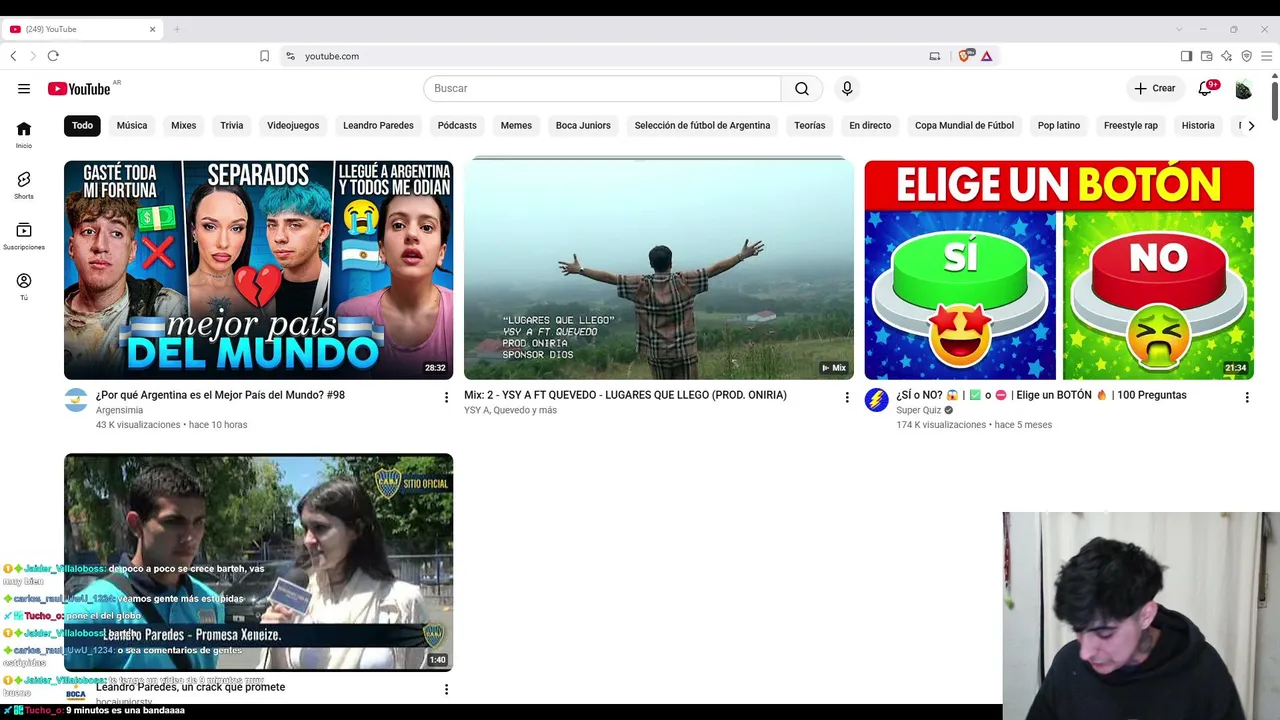Close the YouTube browser tab
The width and height of the screenshot is (1280, 720).
pos(152,29)
